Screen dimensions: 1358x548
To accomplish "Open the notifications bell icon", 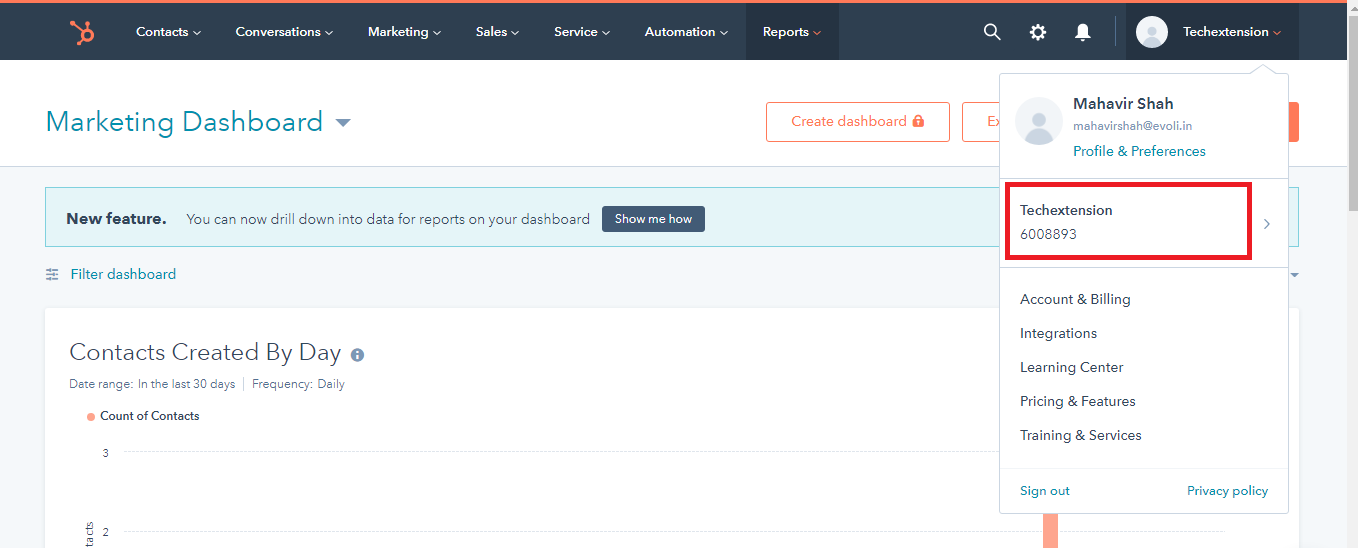I will (1083, 32).
